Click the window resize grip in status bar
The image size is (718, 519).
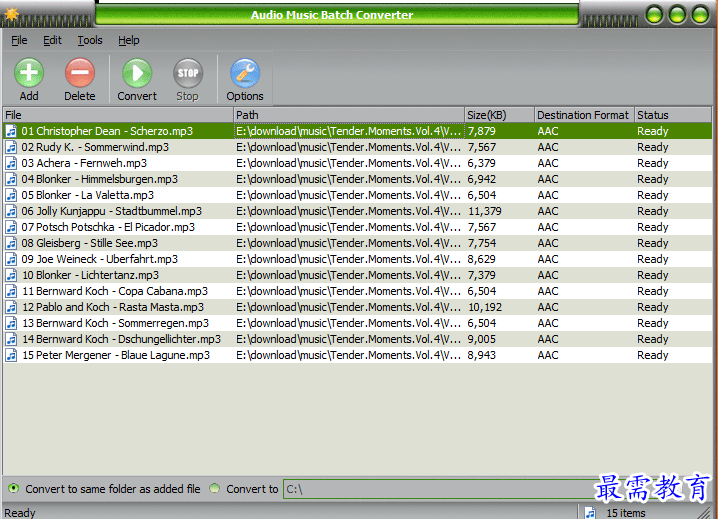[x=704, y=512]
